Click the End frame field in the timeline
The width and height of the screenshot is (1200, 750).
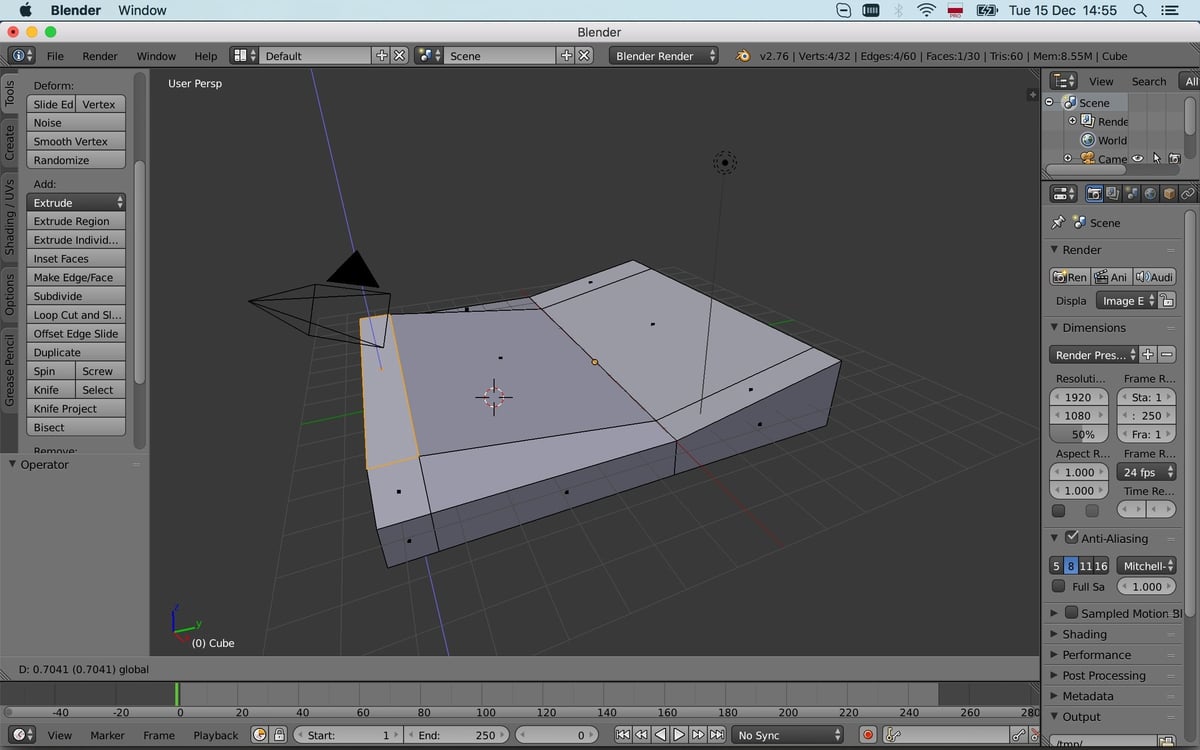[455, 734]
